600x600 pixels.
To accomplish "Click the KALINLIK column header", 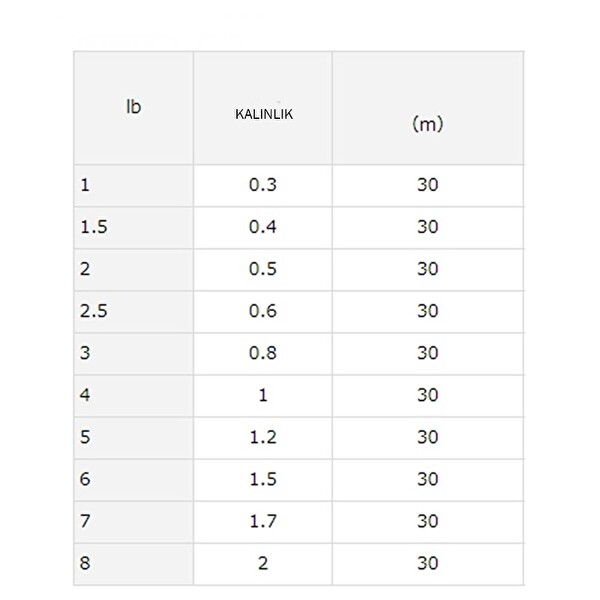I will (263, 114).
